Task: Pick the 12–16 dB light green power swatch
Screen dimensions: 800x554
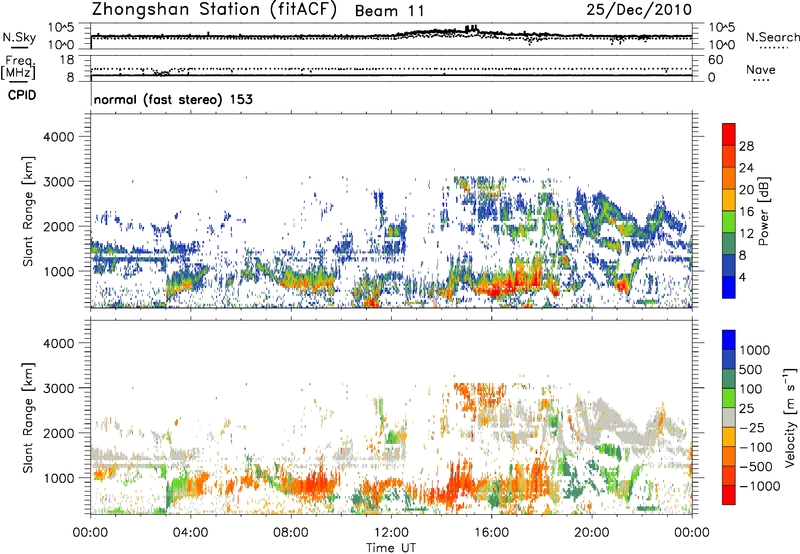Action: pyautogui.click(x=729, y=222)
